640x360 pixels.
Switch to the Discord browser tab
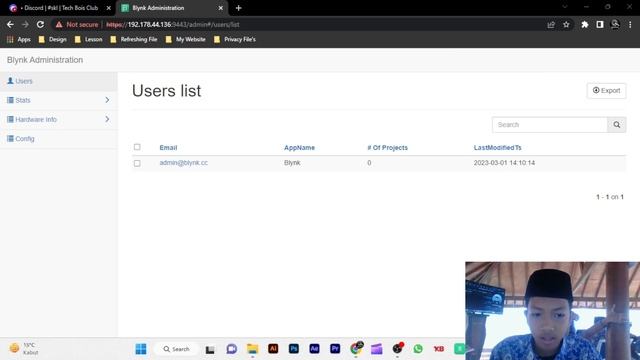click(59, 8)
